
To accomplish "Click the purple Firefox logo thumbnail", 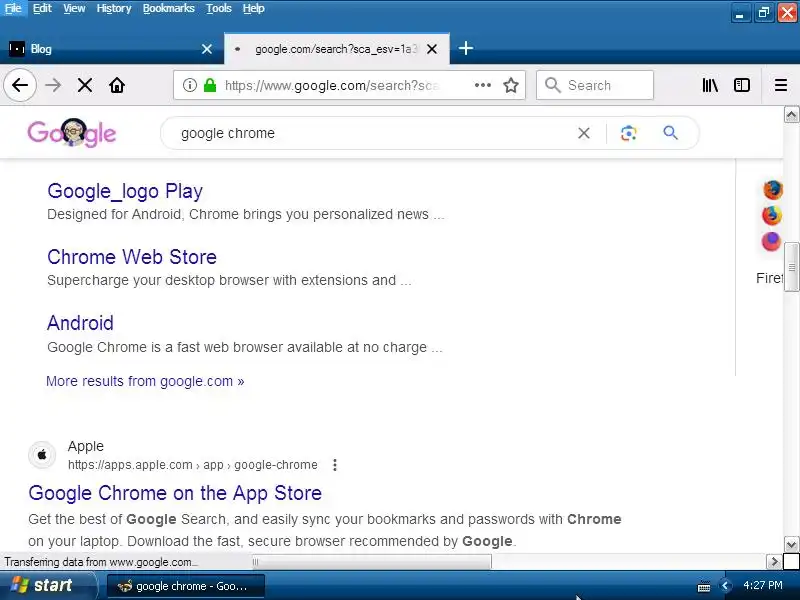I will coord(771,241).
